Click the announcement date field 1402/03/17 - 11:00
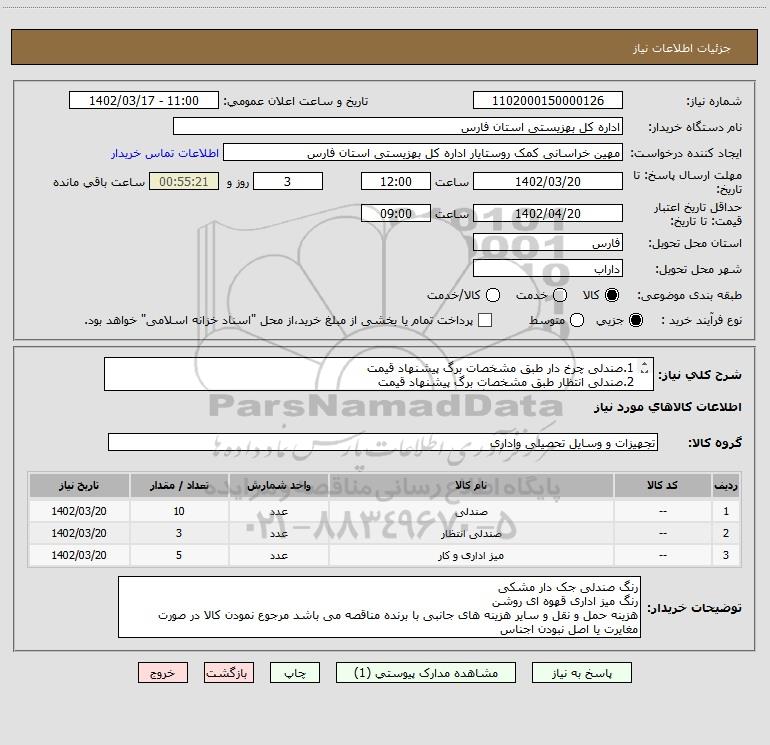The width and height of the screenshot is (770, 745). (144, 101)
